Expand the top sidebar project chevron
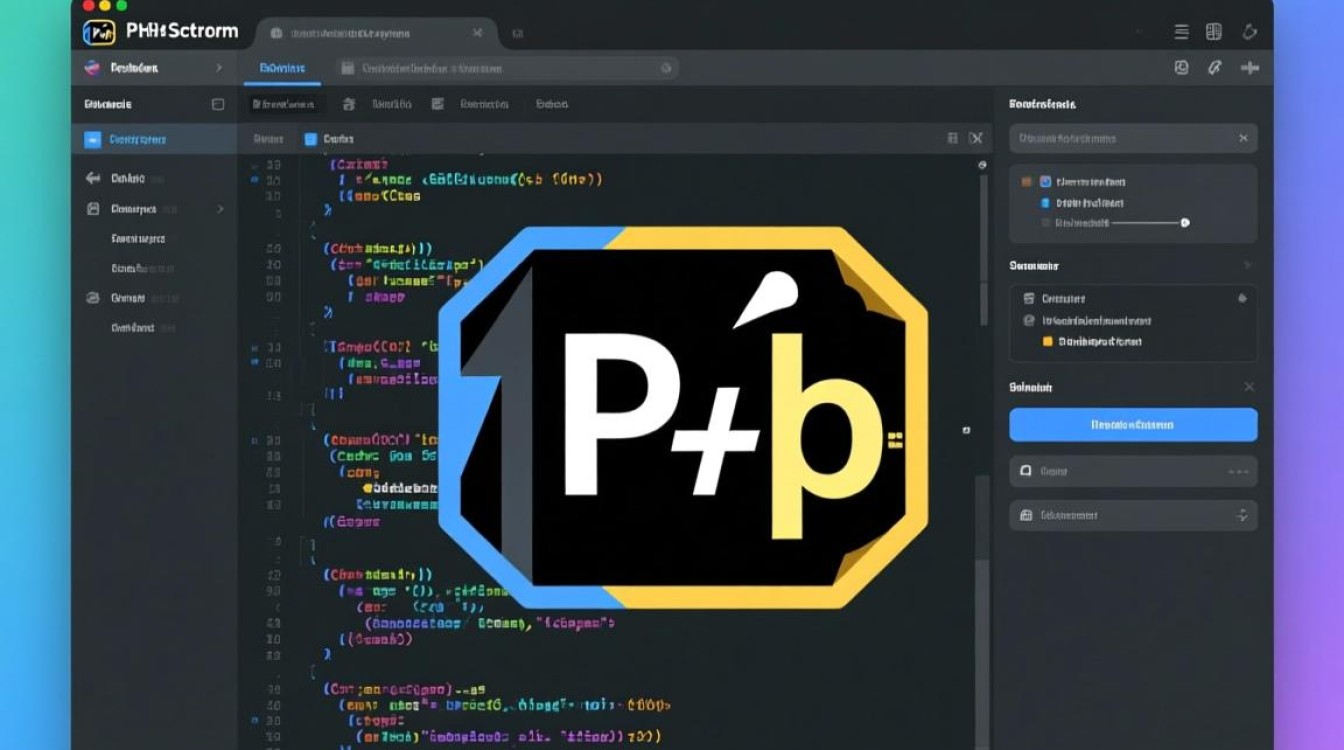 pos(219,68)
